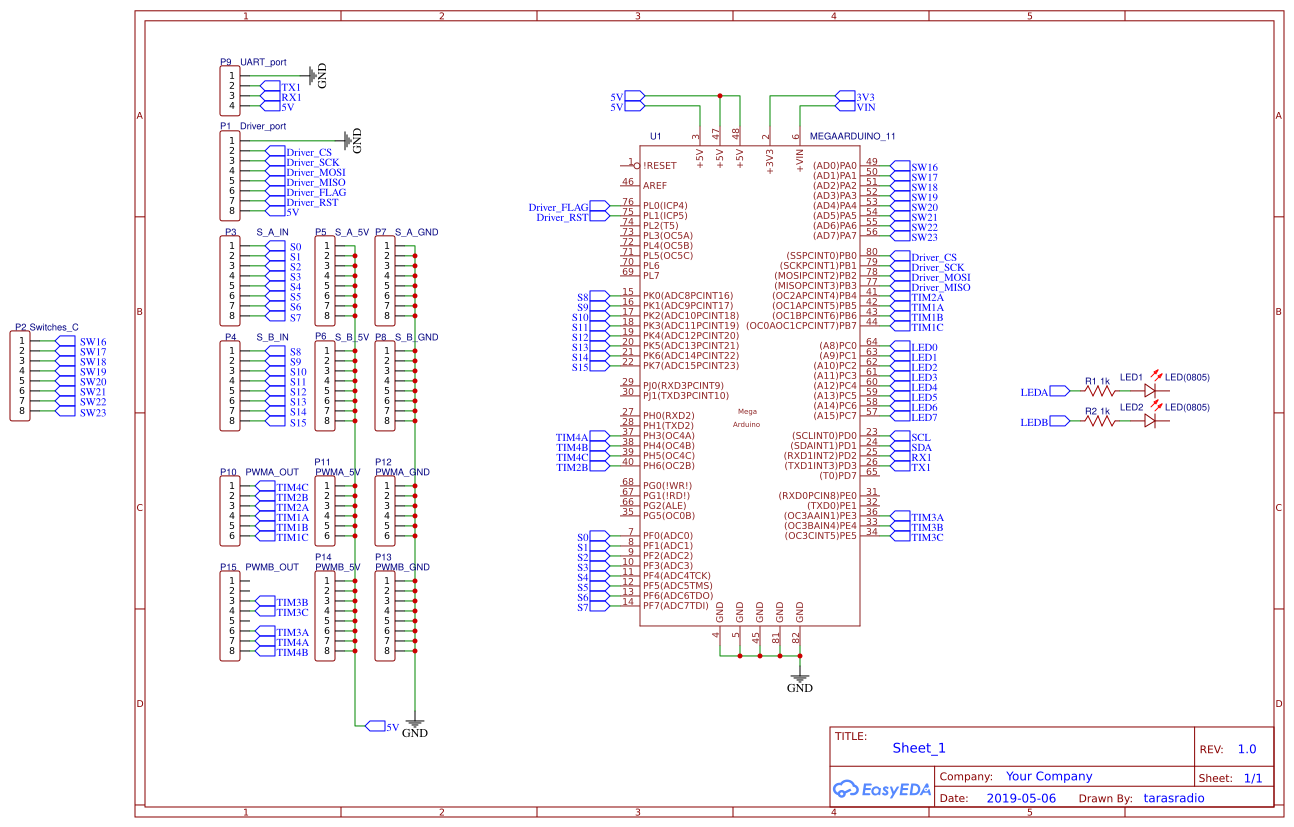Click the P2 Switches_C connector
The width and height of the screenshot is (1294, 827).
[x=20, y=374]
